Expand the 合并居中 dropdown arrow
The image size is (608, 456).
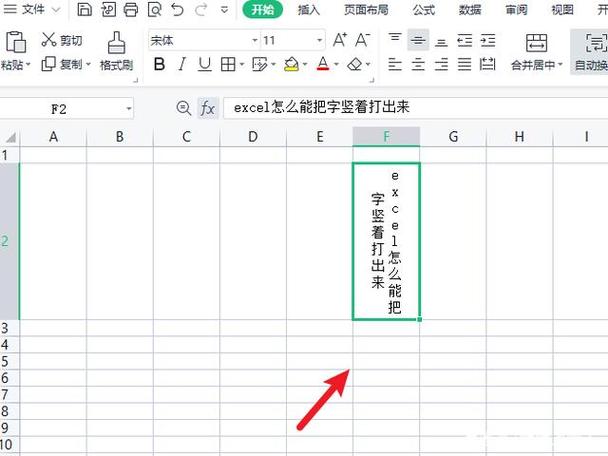pyautogui.click(x=560, y=64)
